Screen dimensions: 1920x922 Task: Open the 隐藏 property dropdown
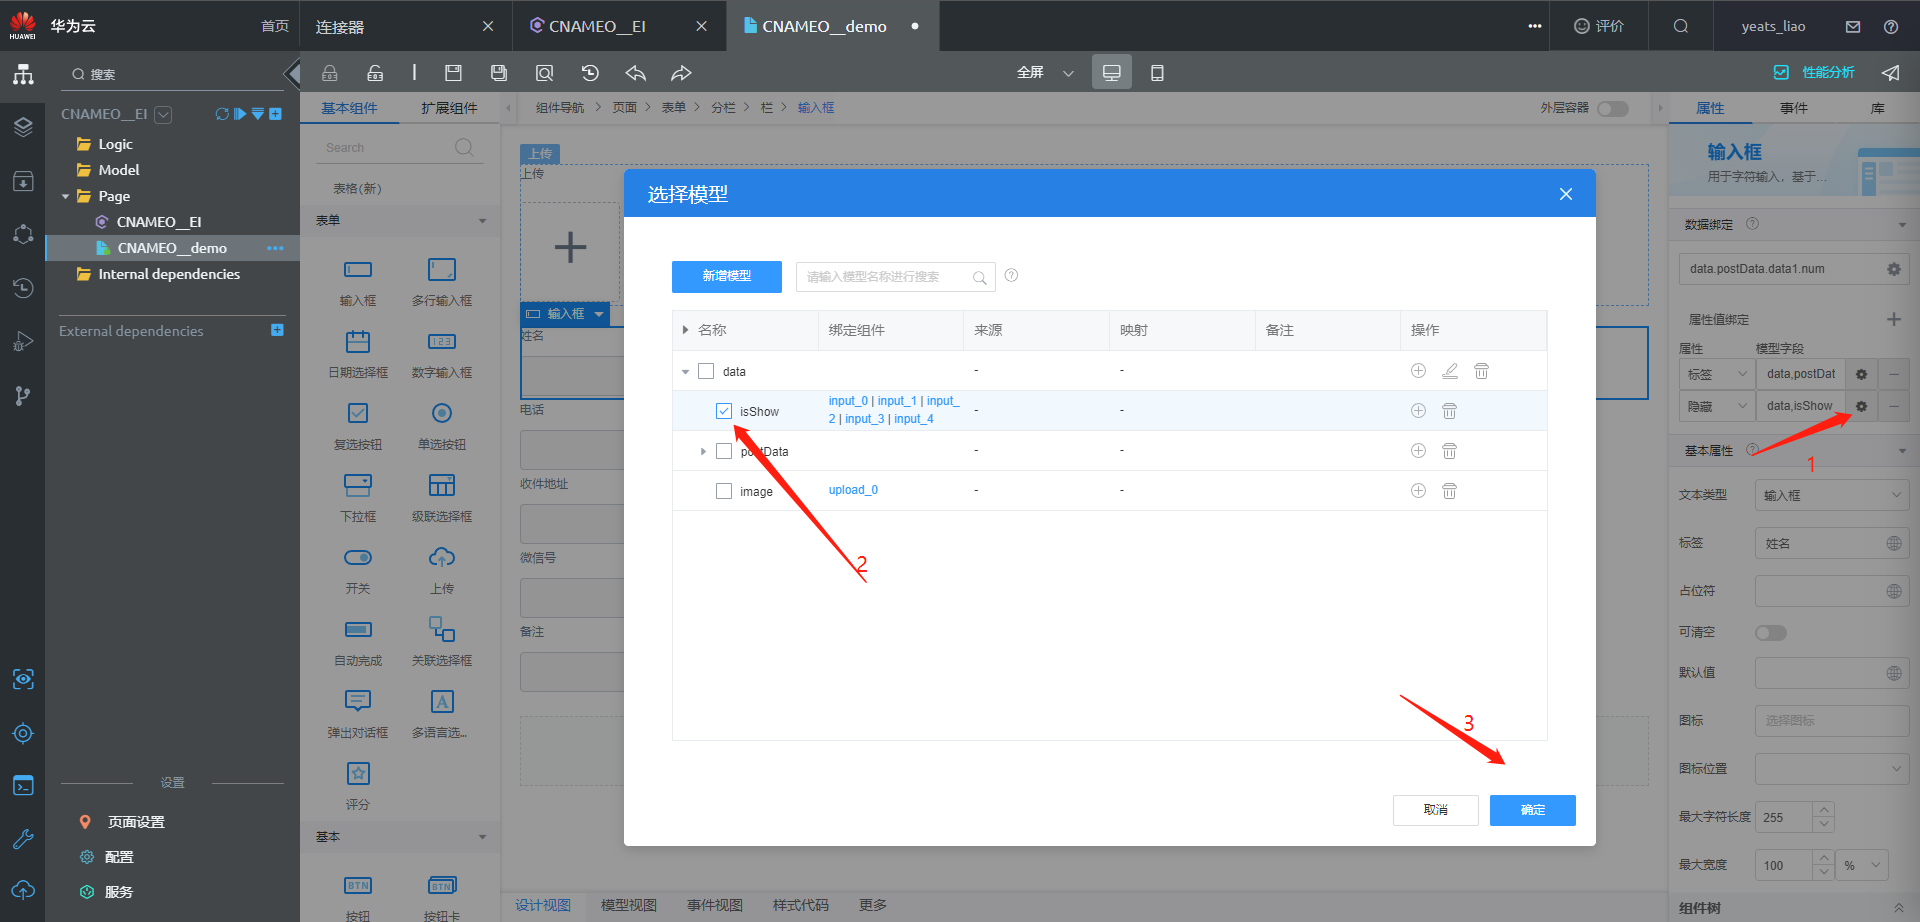coord(1717,406)
